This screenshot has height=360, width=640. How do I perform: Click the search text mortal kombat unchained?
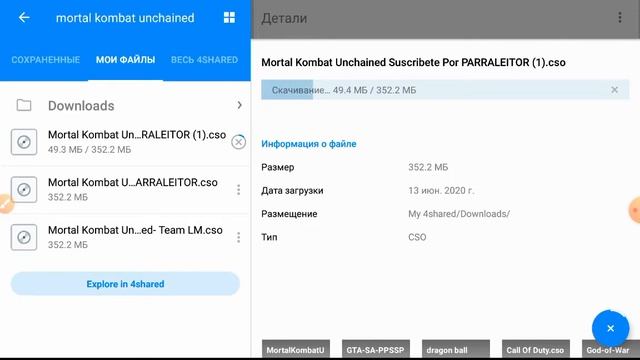[x=125, y=18]
